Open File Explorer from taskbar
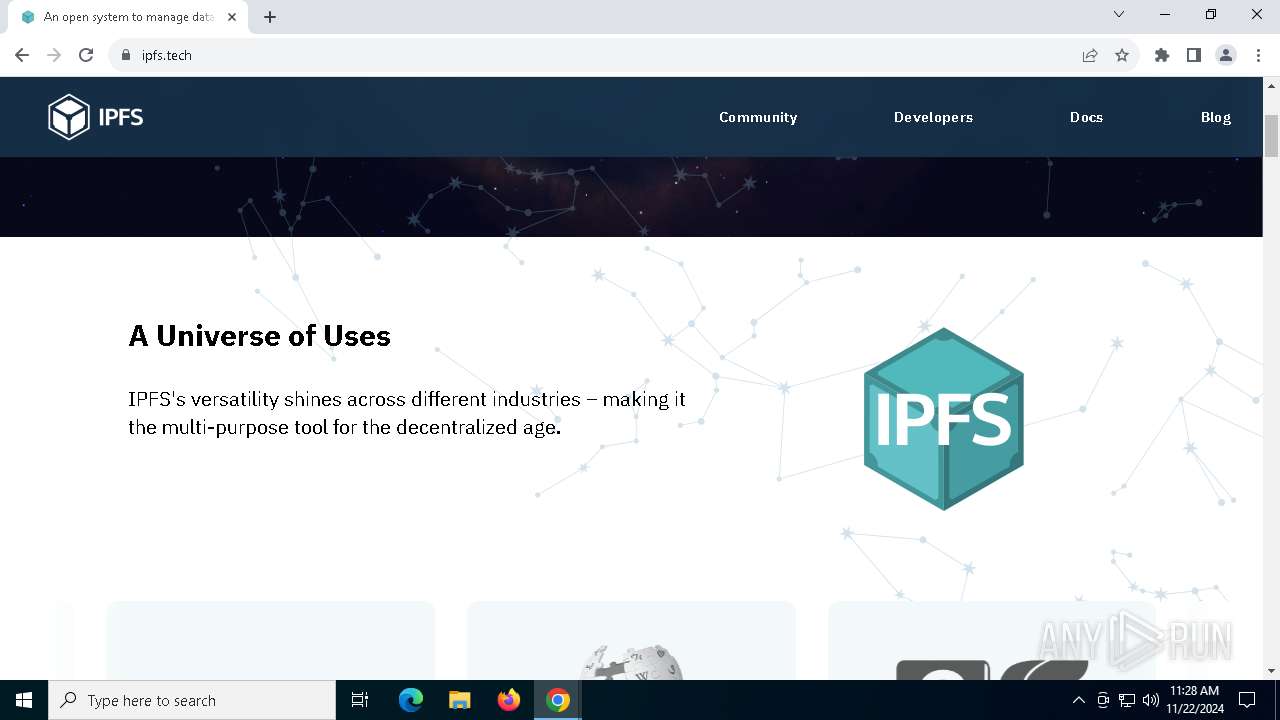This screenshot has width=1280, height=720. pos(459,700)
